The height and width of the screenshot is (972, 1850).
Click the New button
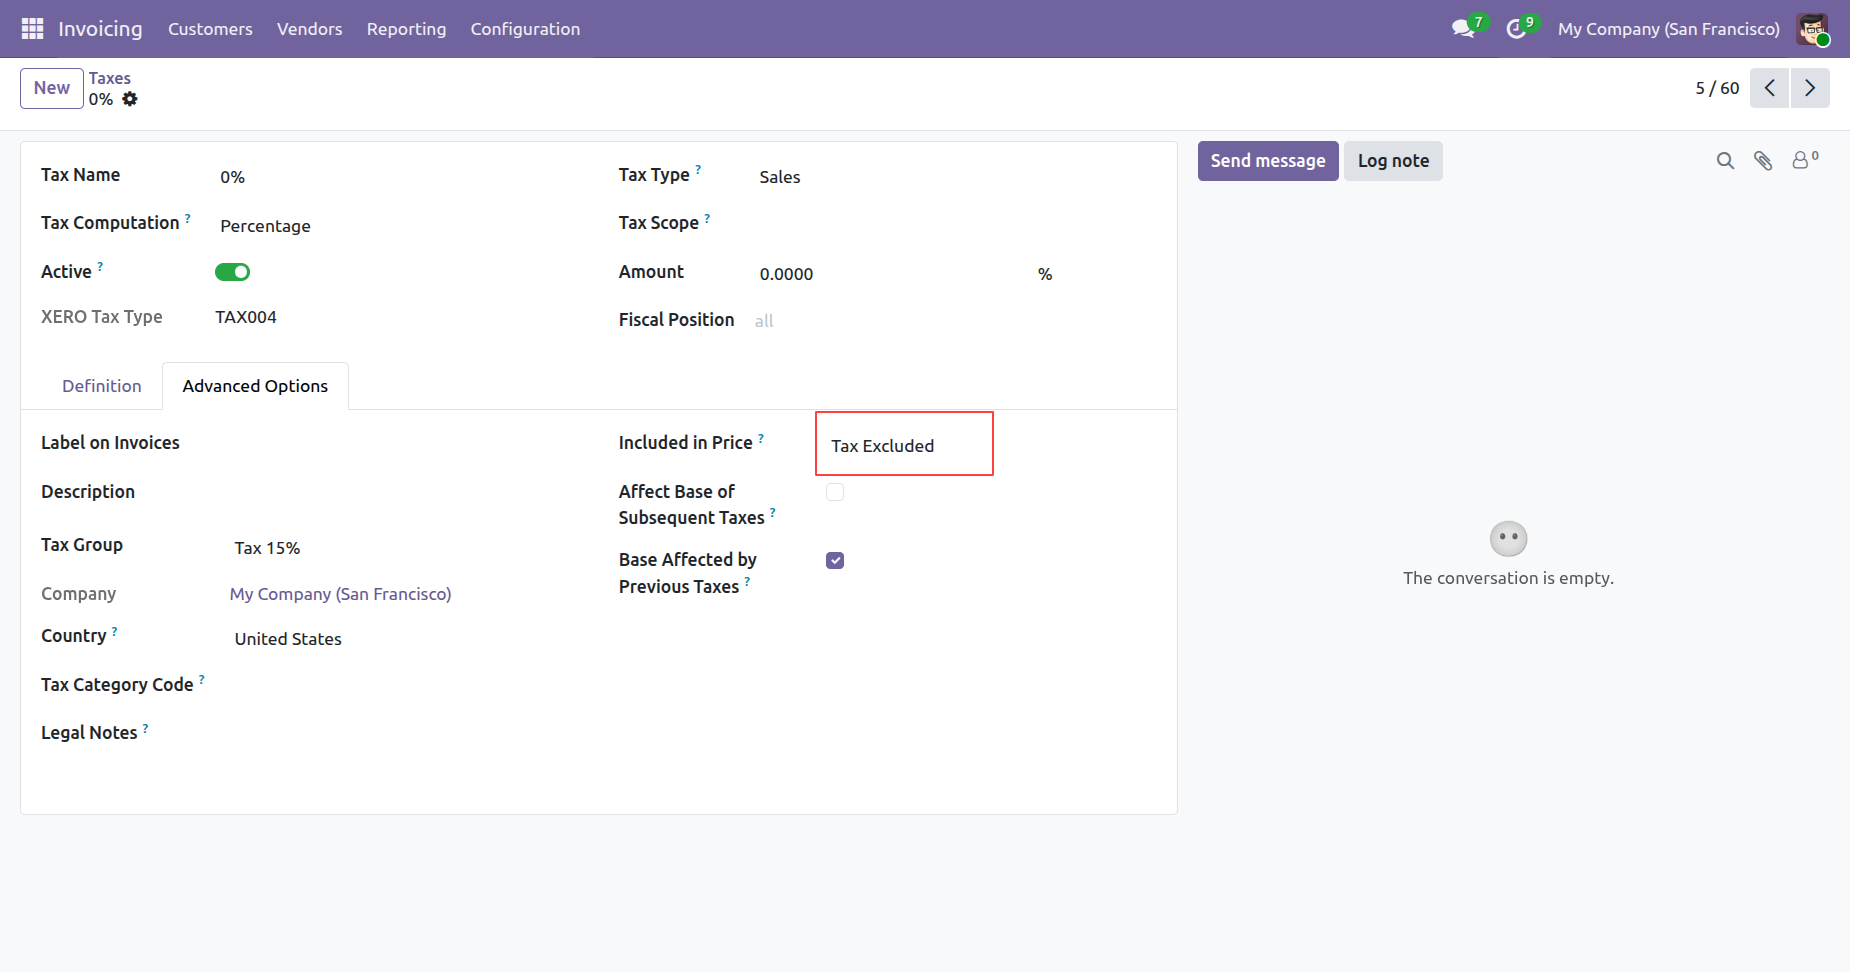(52, 88)
